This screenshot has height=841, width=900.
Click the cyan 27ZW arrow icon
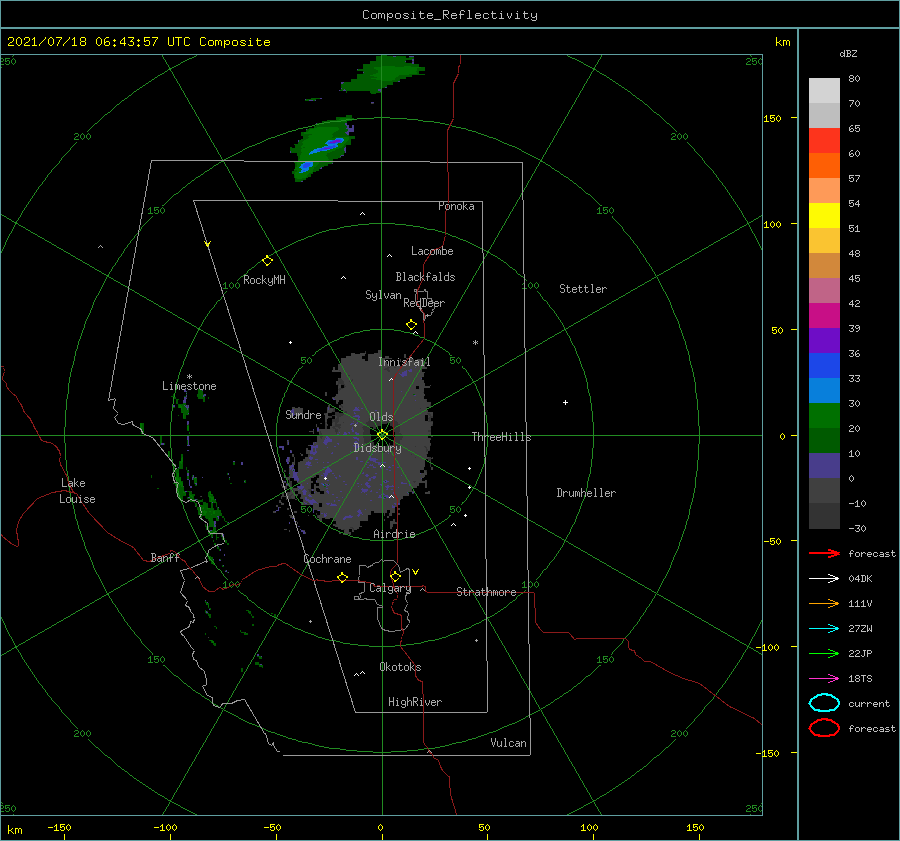[824, 629]
